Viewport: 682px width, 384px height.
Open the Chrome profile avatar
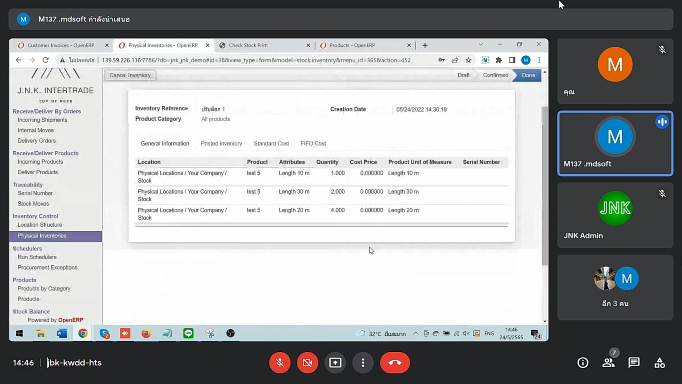[526, 60]
